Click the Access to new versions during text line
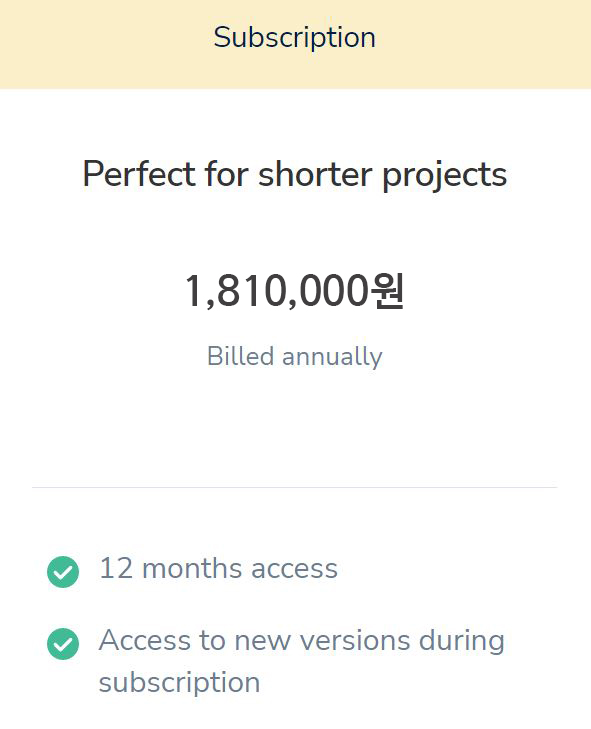591x729 pixels. point(302,641)
